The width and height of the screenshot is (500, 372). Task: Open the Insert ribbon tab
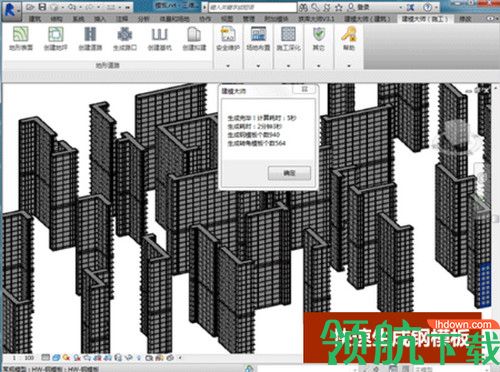tap(100, 19)
